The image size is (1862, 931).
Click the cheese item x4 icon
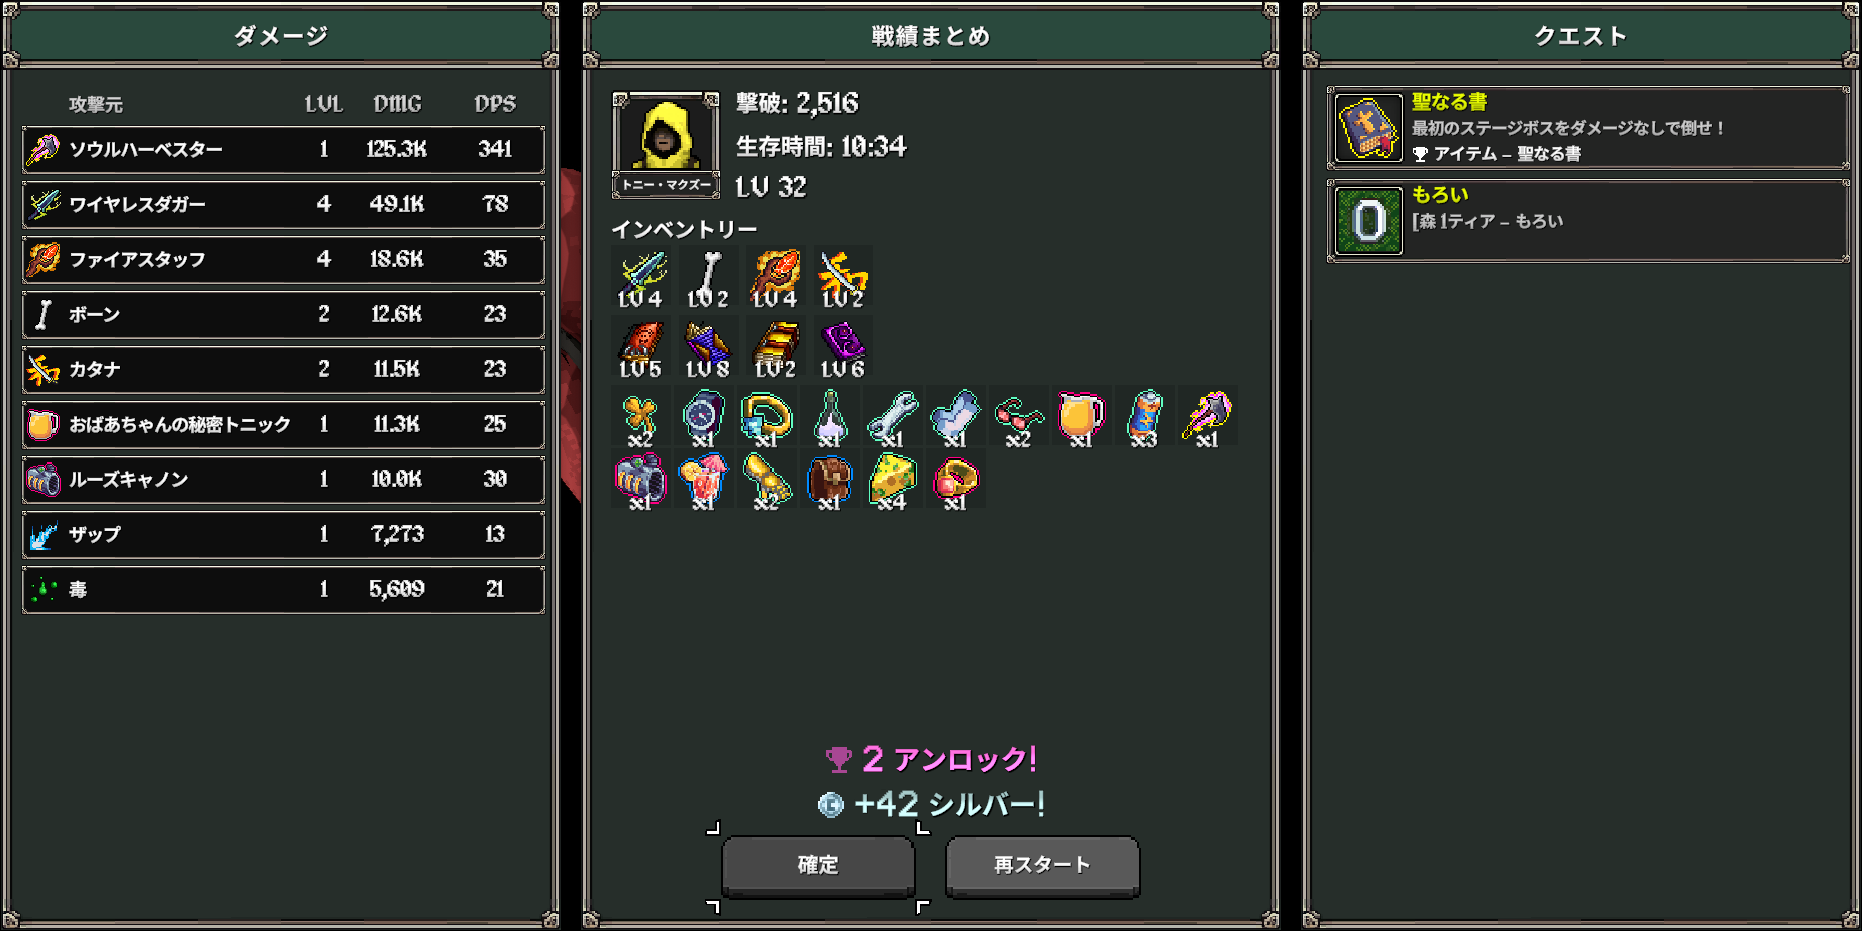892,480
